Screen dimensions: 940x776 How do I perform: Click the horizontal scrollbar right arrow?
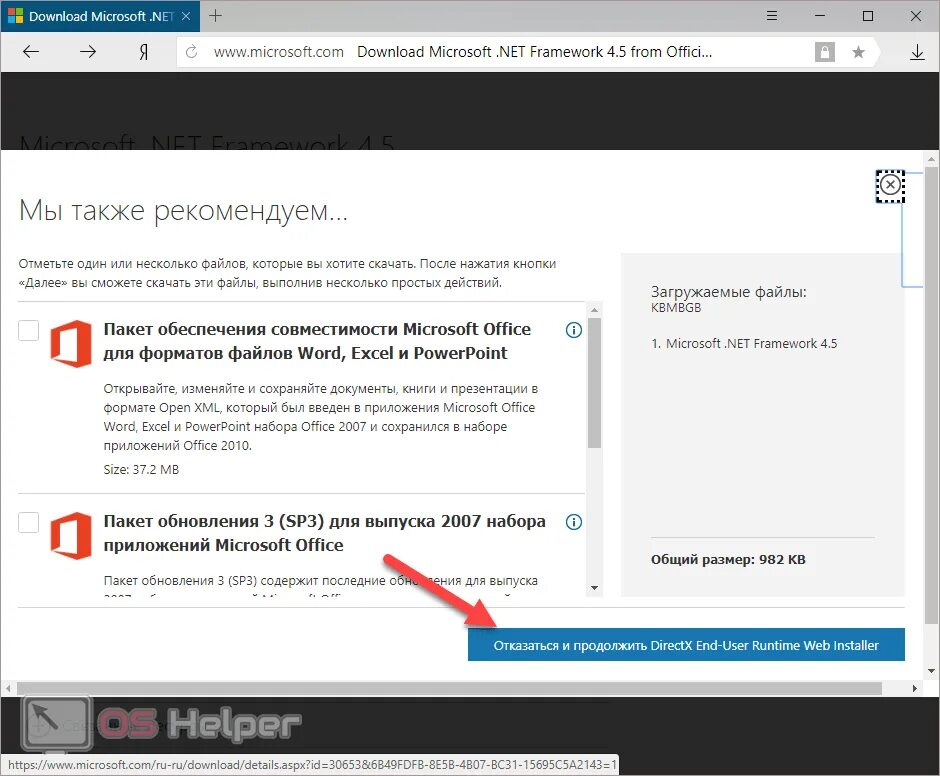tap(914, 688)
